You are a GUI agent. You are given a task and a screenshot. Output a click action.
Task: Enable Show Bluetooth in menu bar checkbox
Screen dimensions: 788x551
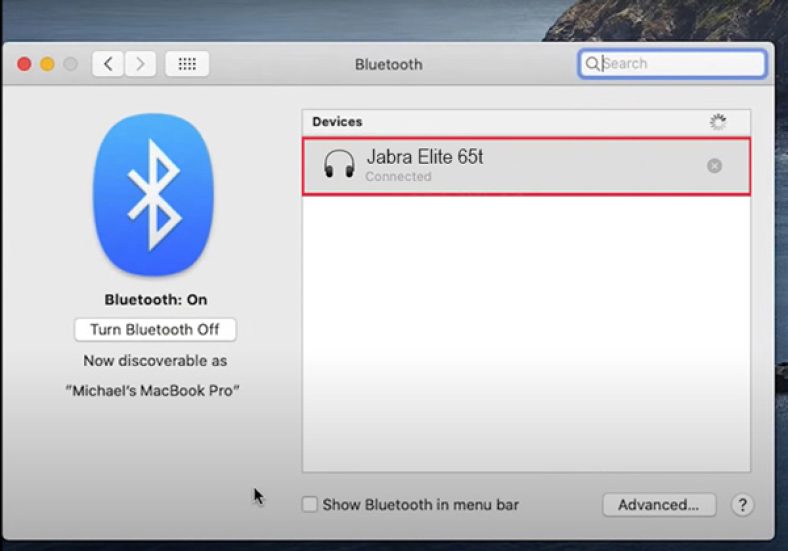(x=310, y=505)
